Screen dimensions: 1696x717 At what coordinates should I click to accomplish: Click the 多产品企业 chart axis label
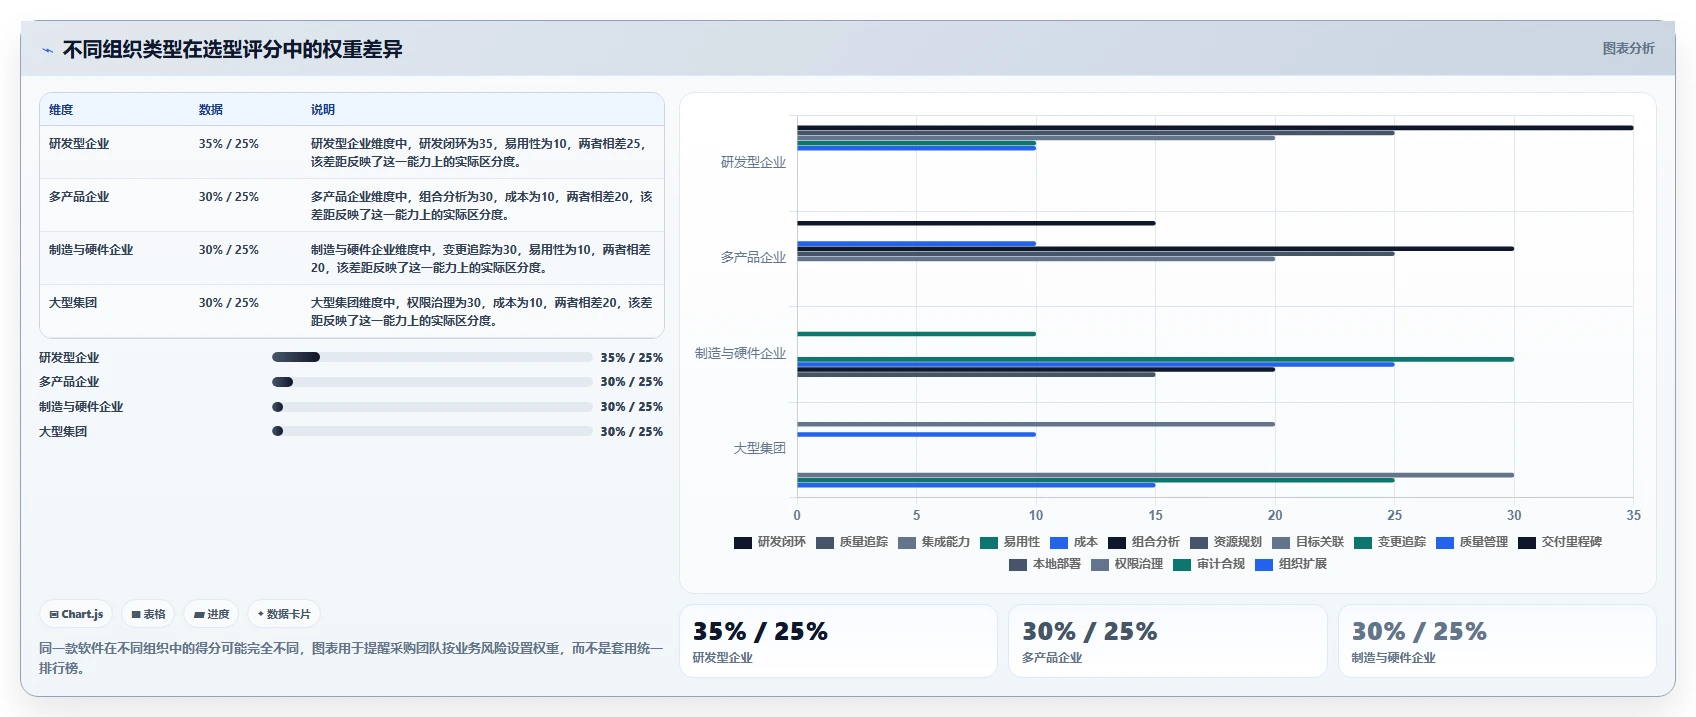(753, 258)
